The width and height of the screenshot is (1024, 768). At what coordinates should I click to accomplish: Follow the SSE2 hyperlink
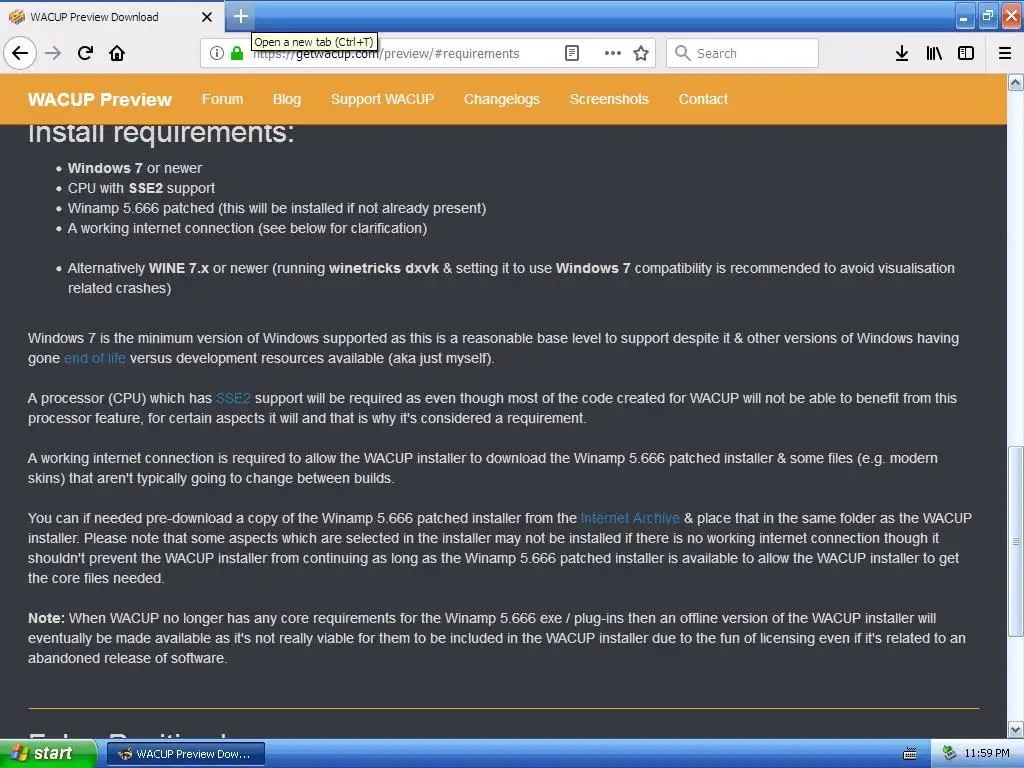pyautogui.click(x=233, y=398)
